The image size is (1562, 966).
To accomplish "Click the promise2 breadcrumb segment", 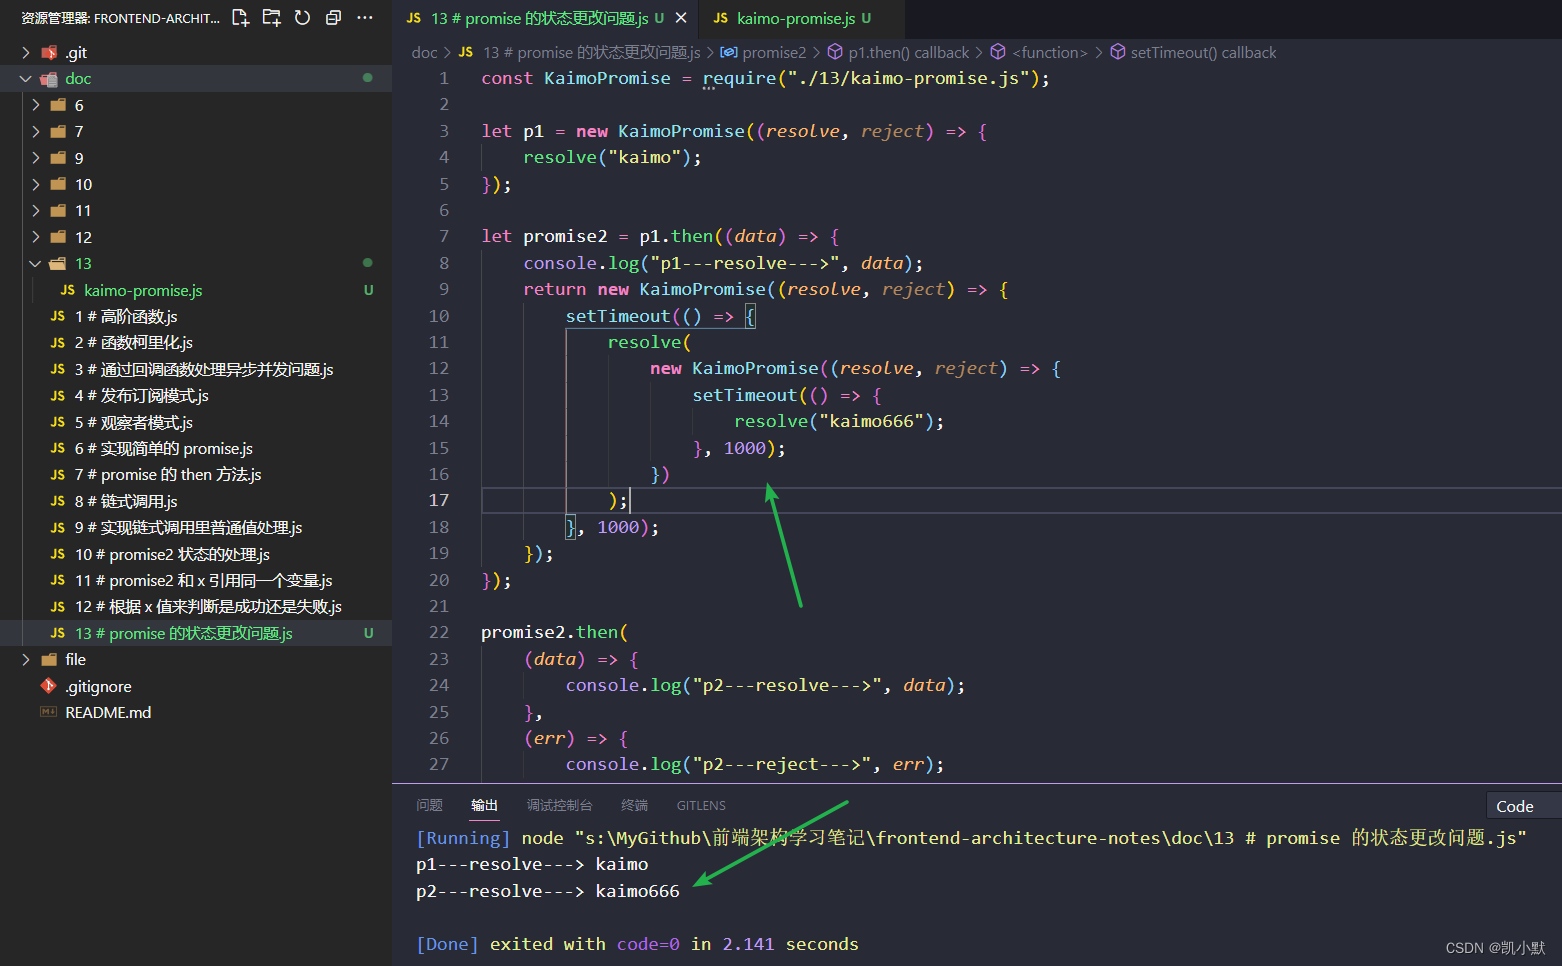I will 773,52.
